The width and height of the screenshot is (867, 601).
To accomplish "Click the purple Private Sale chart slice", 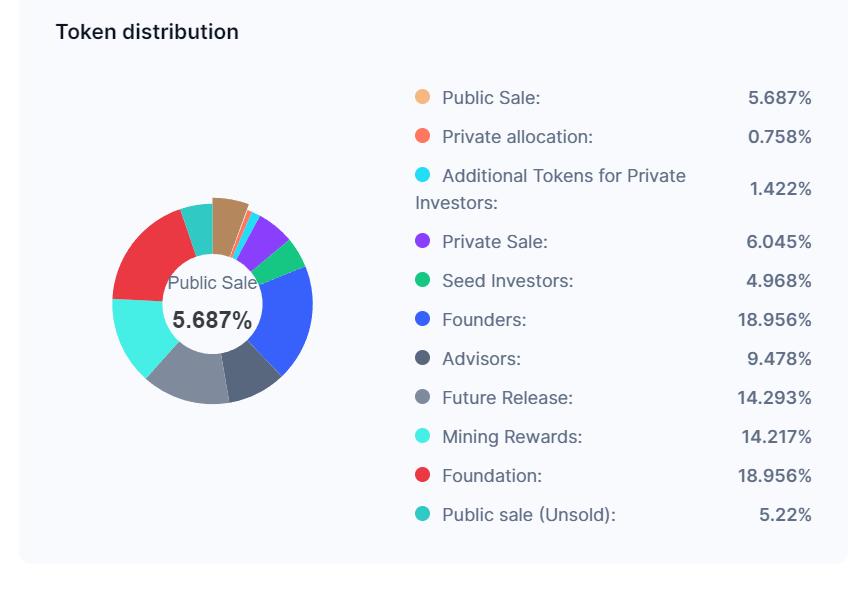I will [x=265, y=238].
